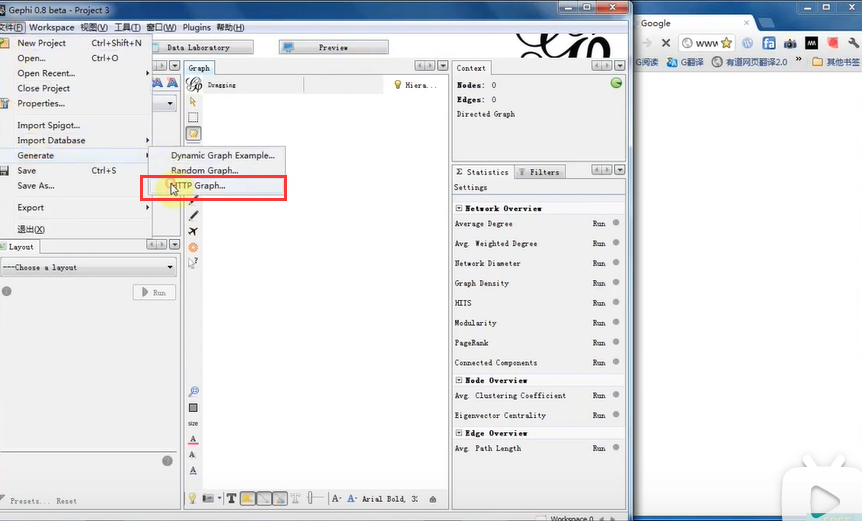Open the Workspace menu
This screenshot has height=521, width=862.
[52, 27]
